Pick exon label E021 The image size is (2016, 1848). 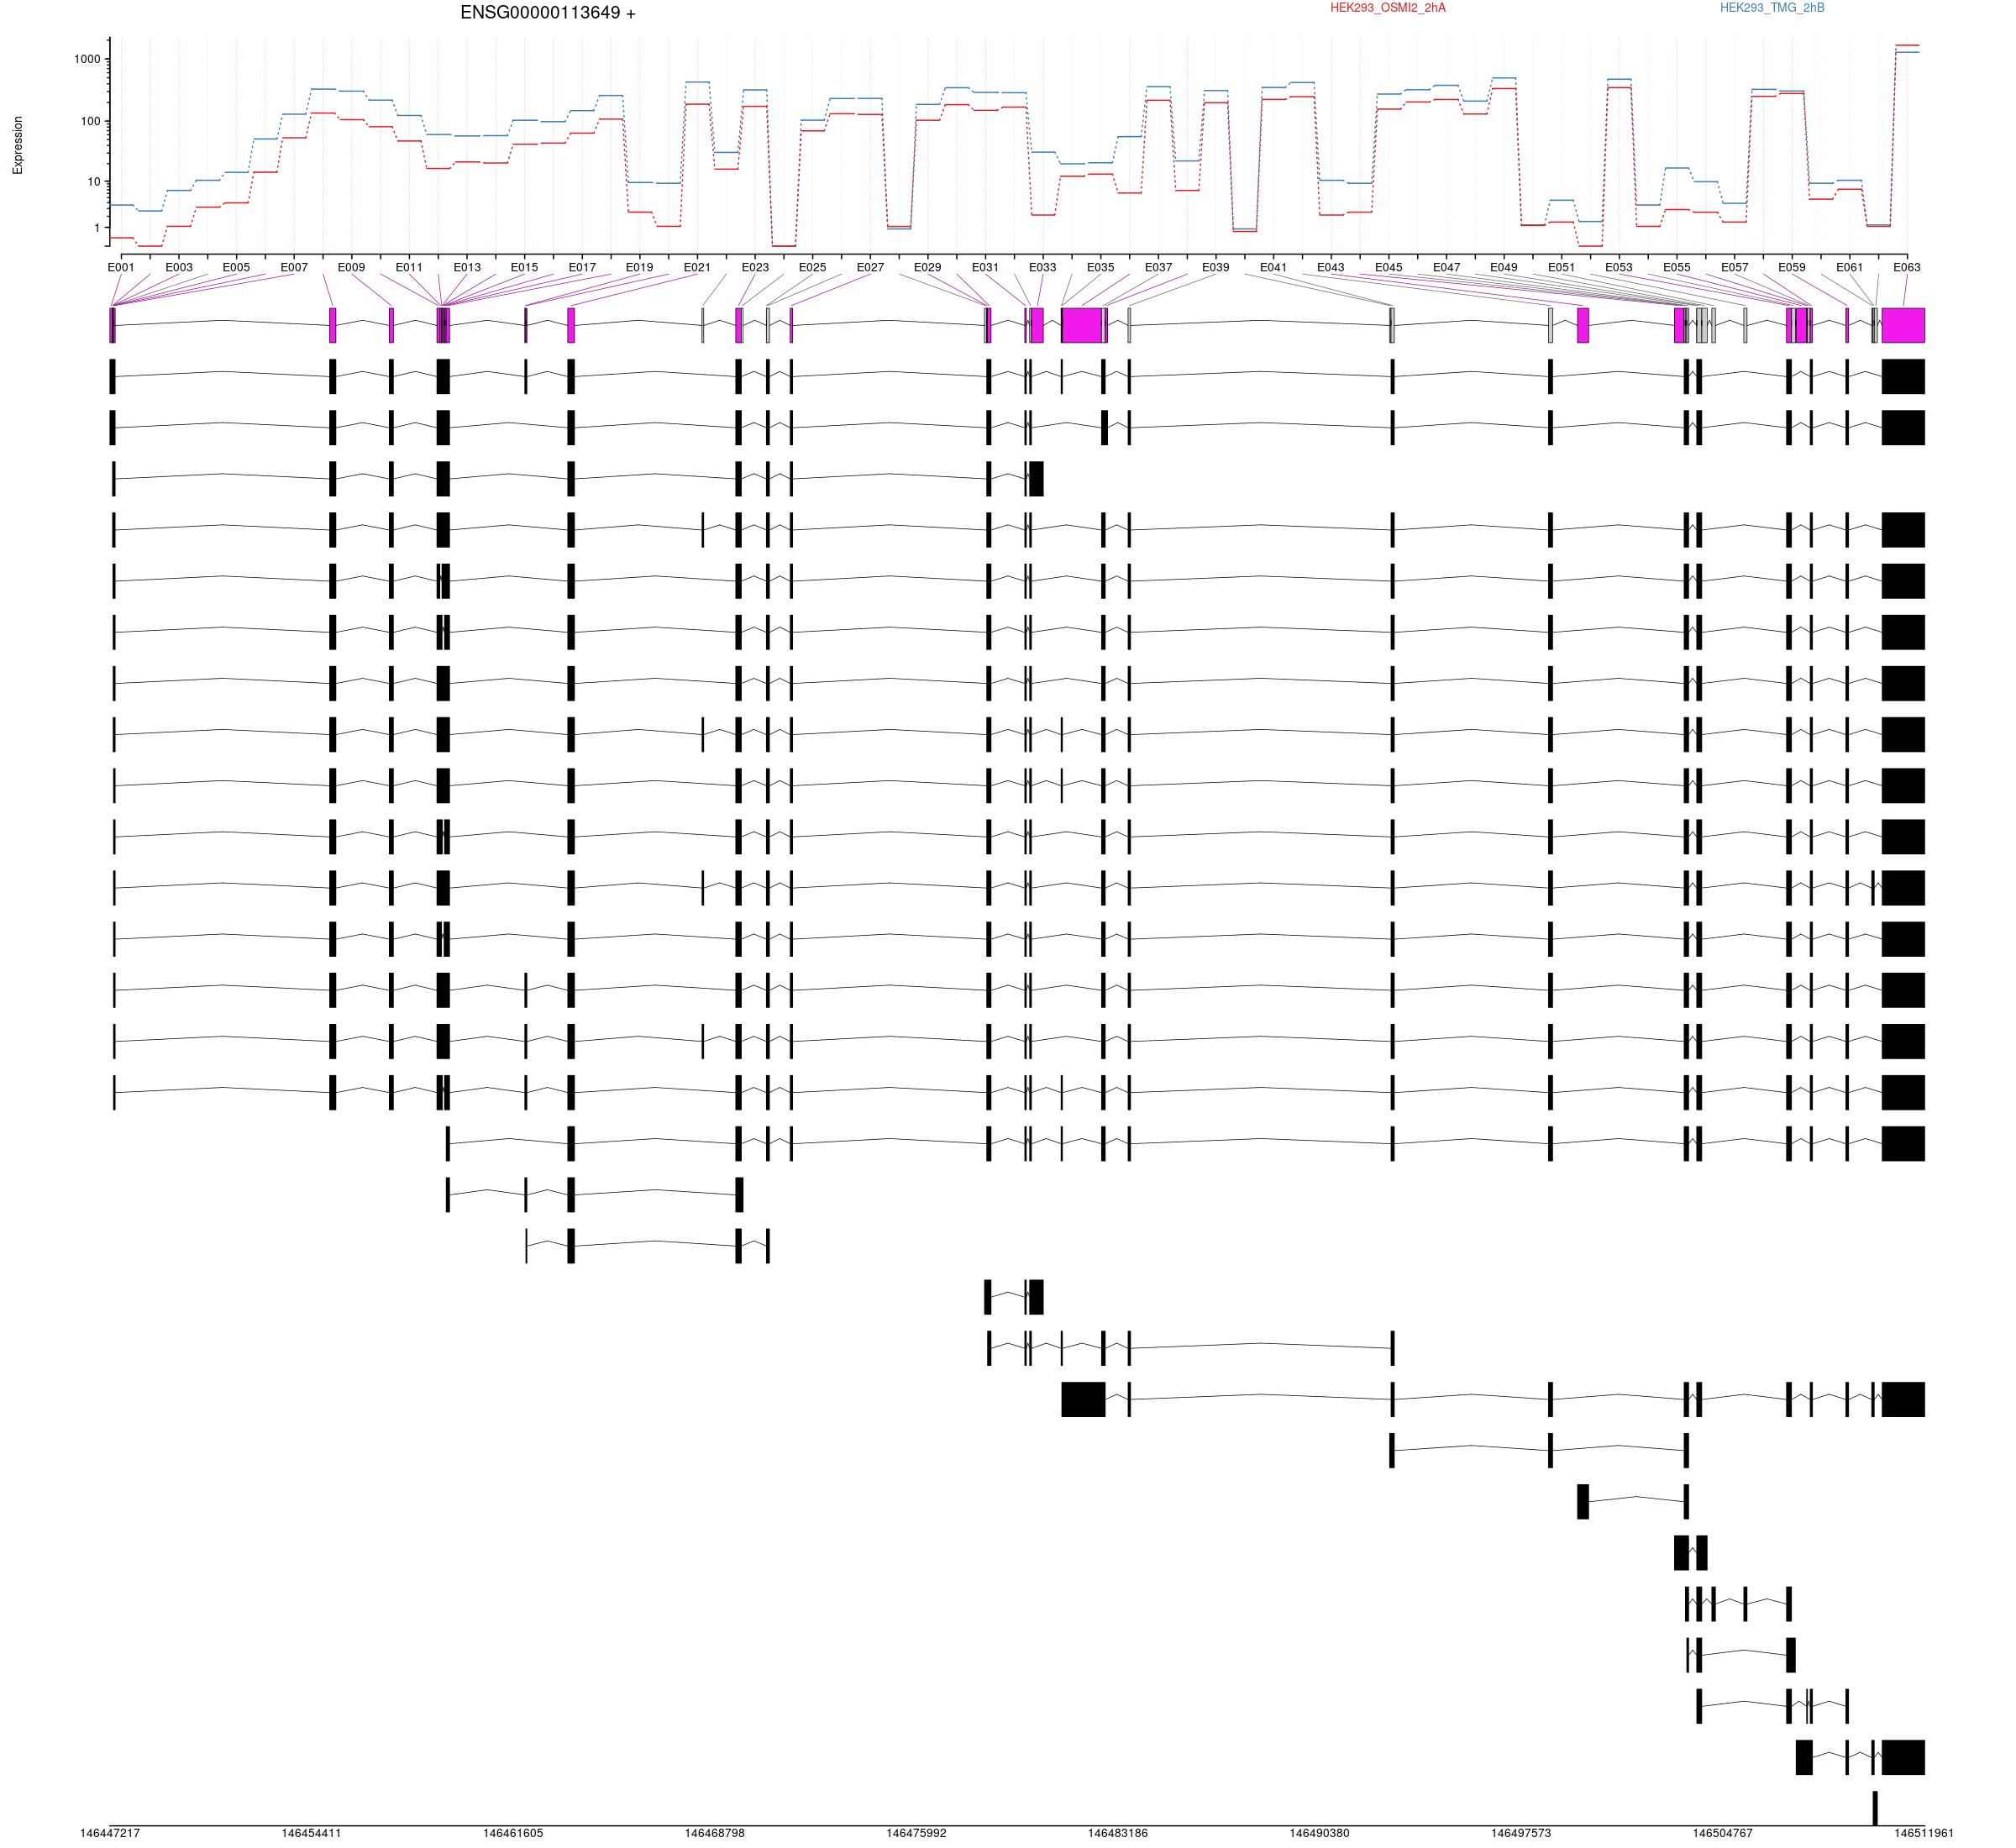697,267
